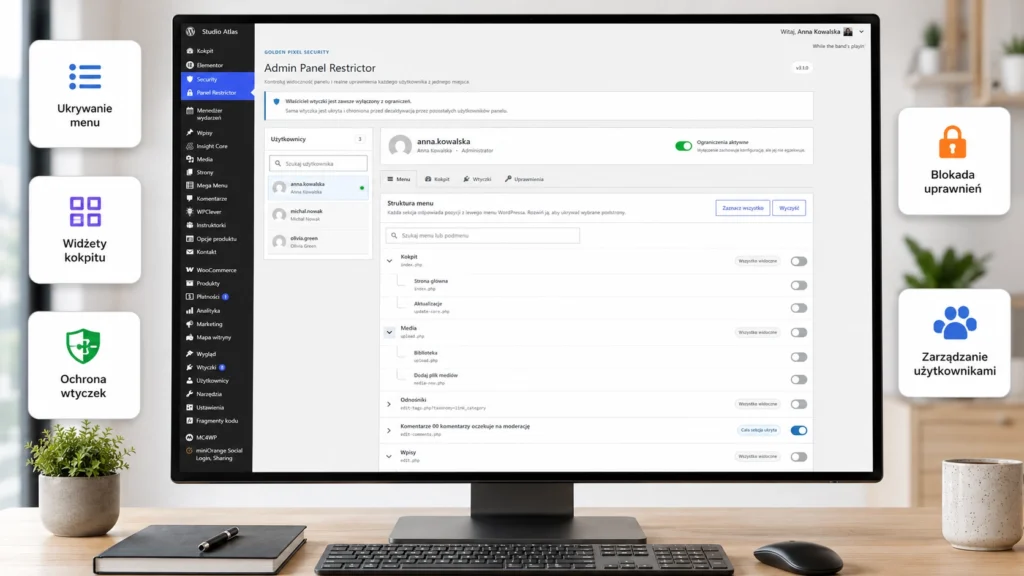
Task: Toggle switch for Dodaj plik mediów row
Action: click(799, 379)
